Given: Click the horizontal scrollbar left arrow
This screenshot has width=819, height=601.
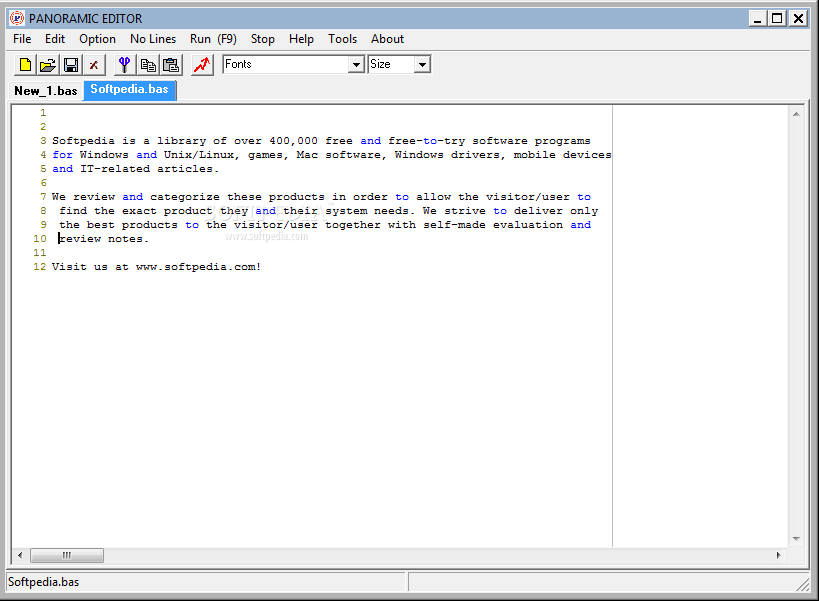Looking at the screenshot, I should click(x=20, y=555).
